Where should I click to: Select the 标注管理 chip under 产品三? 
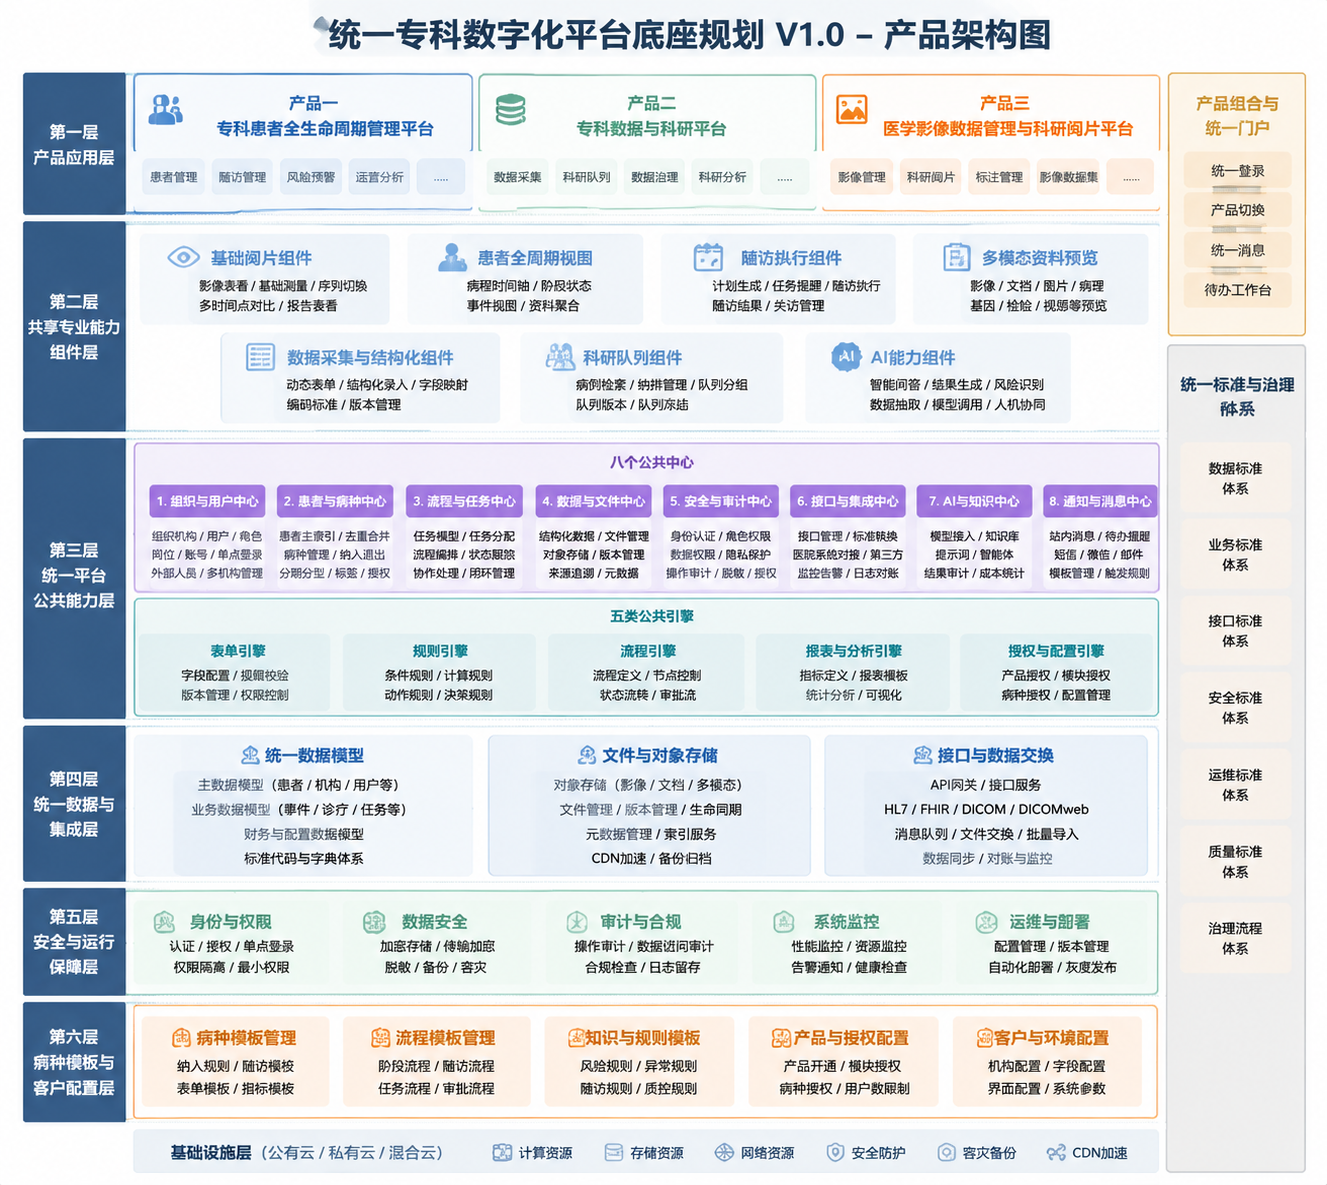[x=999, y=177]
